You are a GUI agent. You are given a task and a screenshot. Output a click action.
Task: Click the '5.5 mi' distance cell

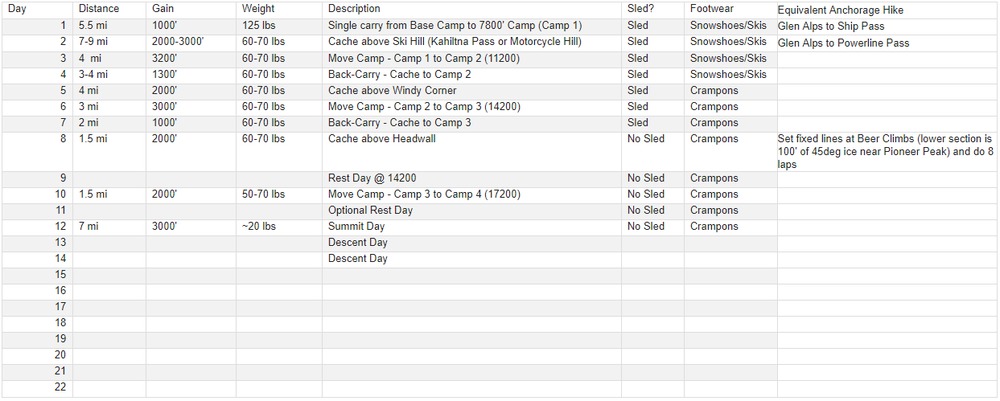[93, 25]
